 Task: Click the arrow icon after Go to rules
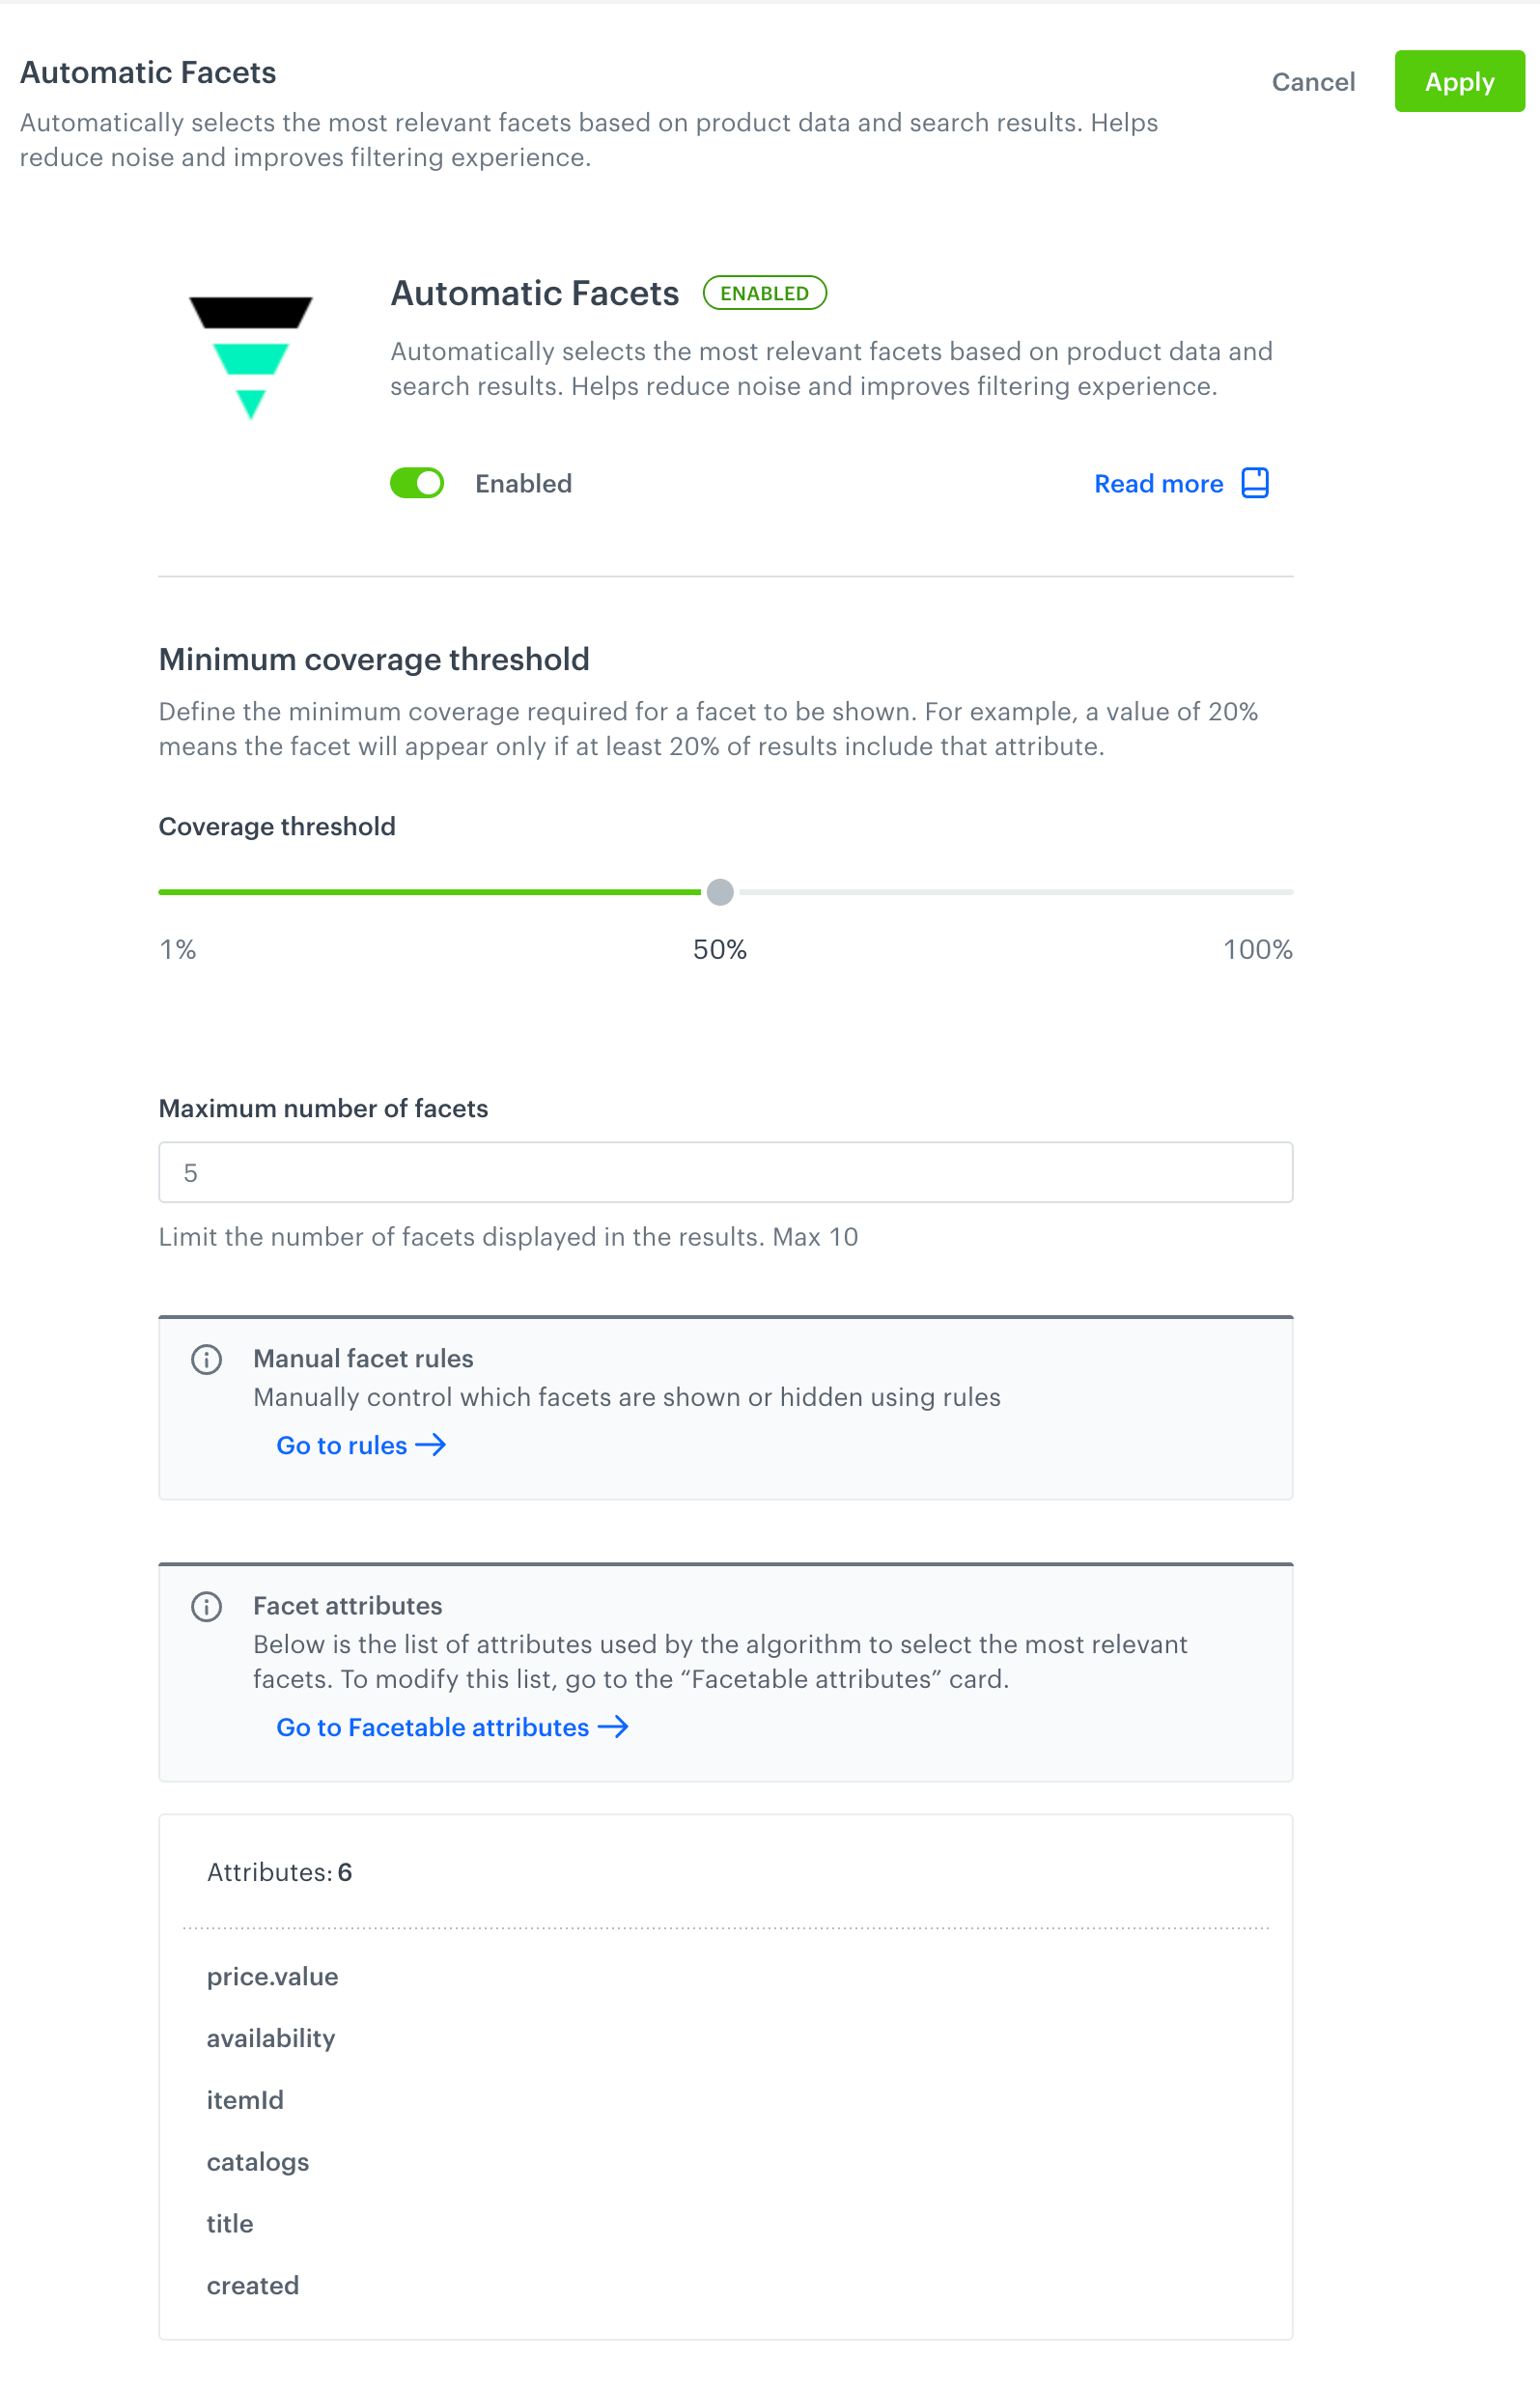coord(431,1445)
